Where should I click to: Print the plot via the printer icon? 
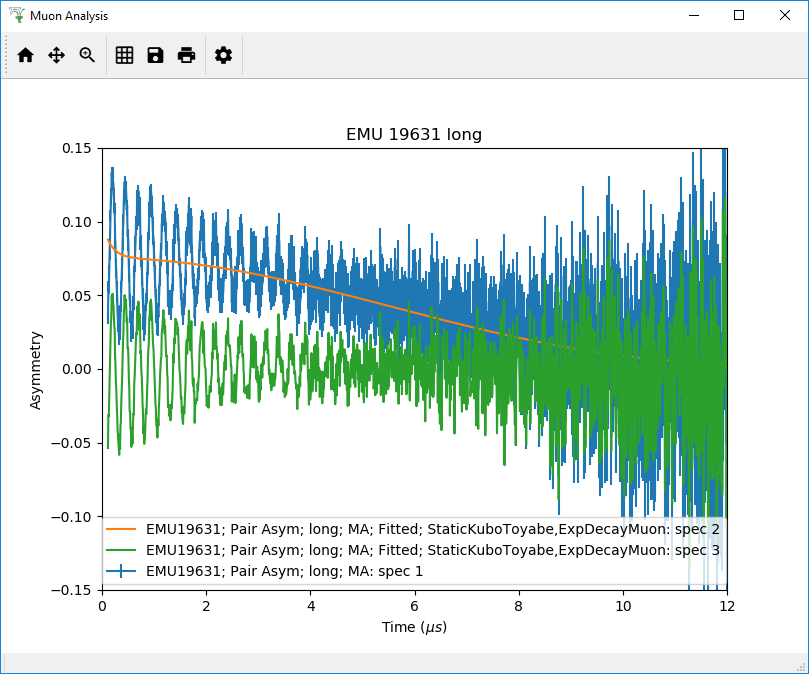[187, 55]
